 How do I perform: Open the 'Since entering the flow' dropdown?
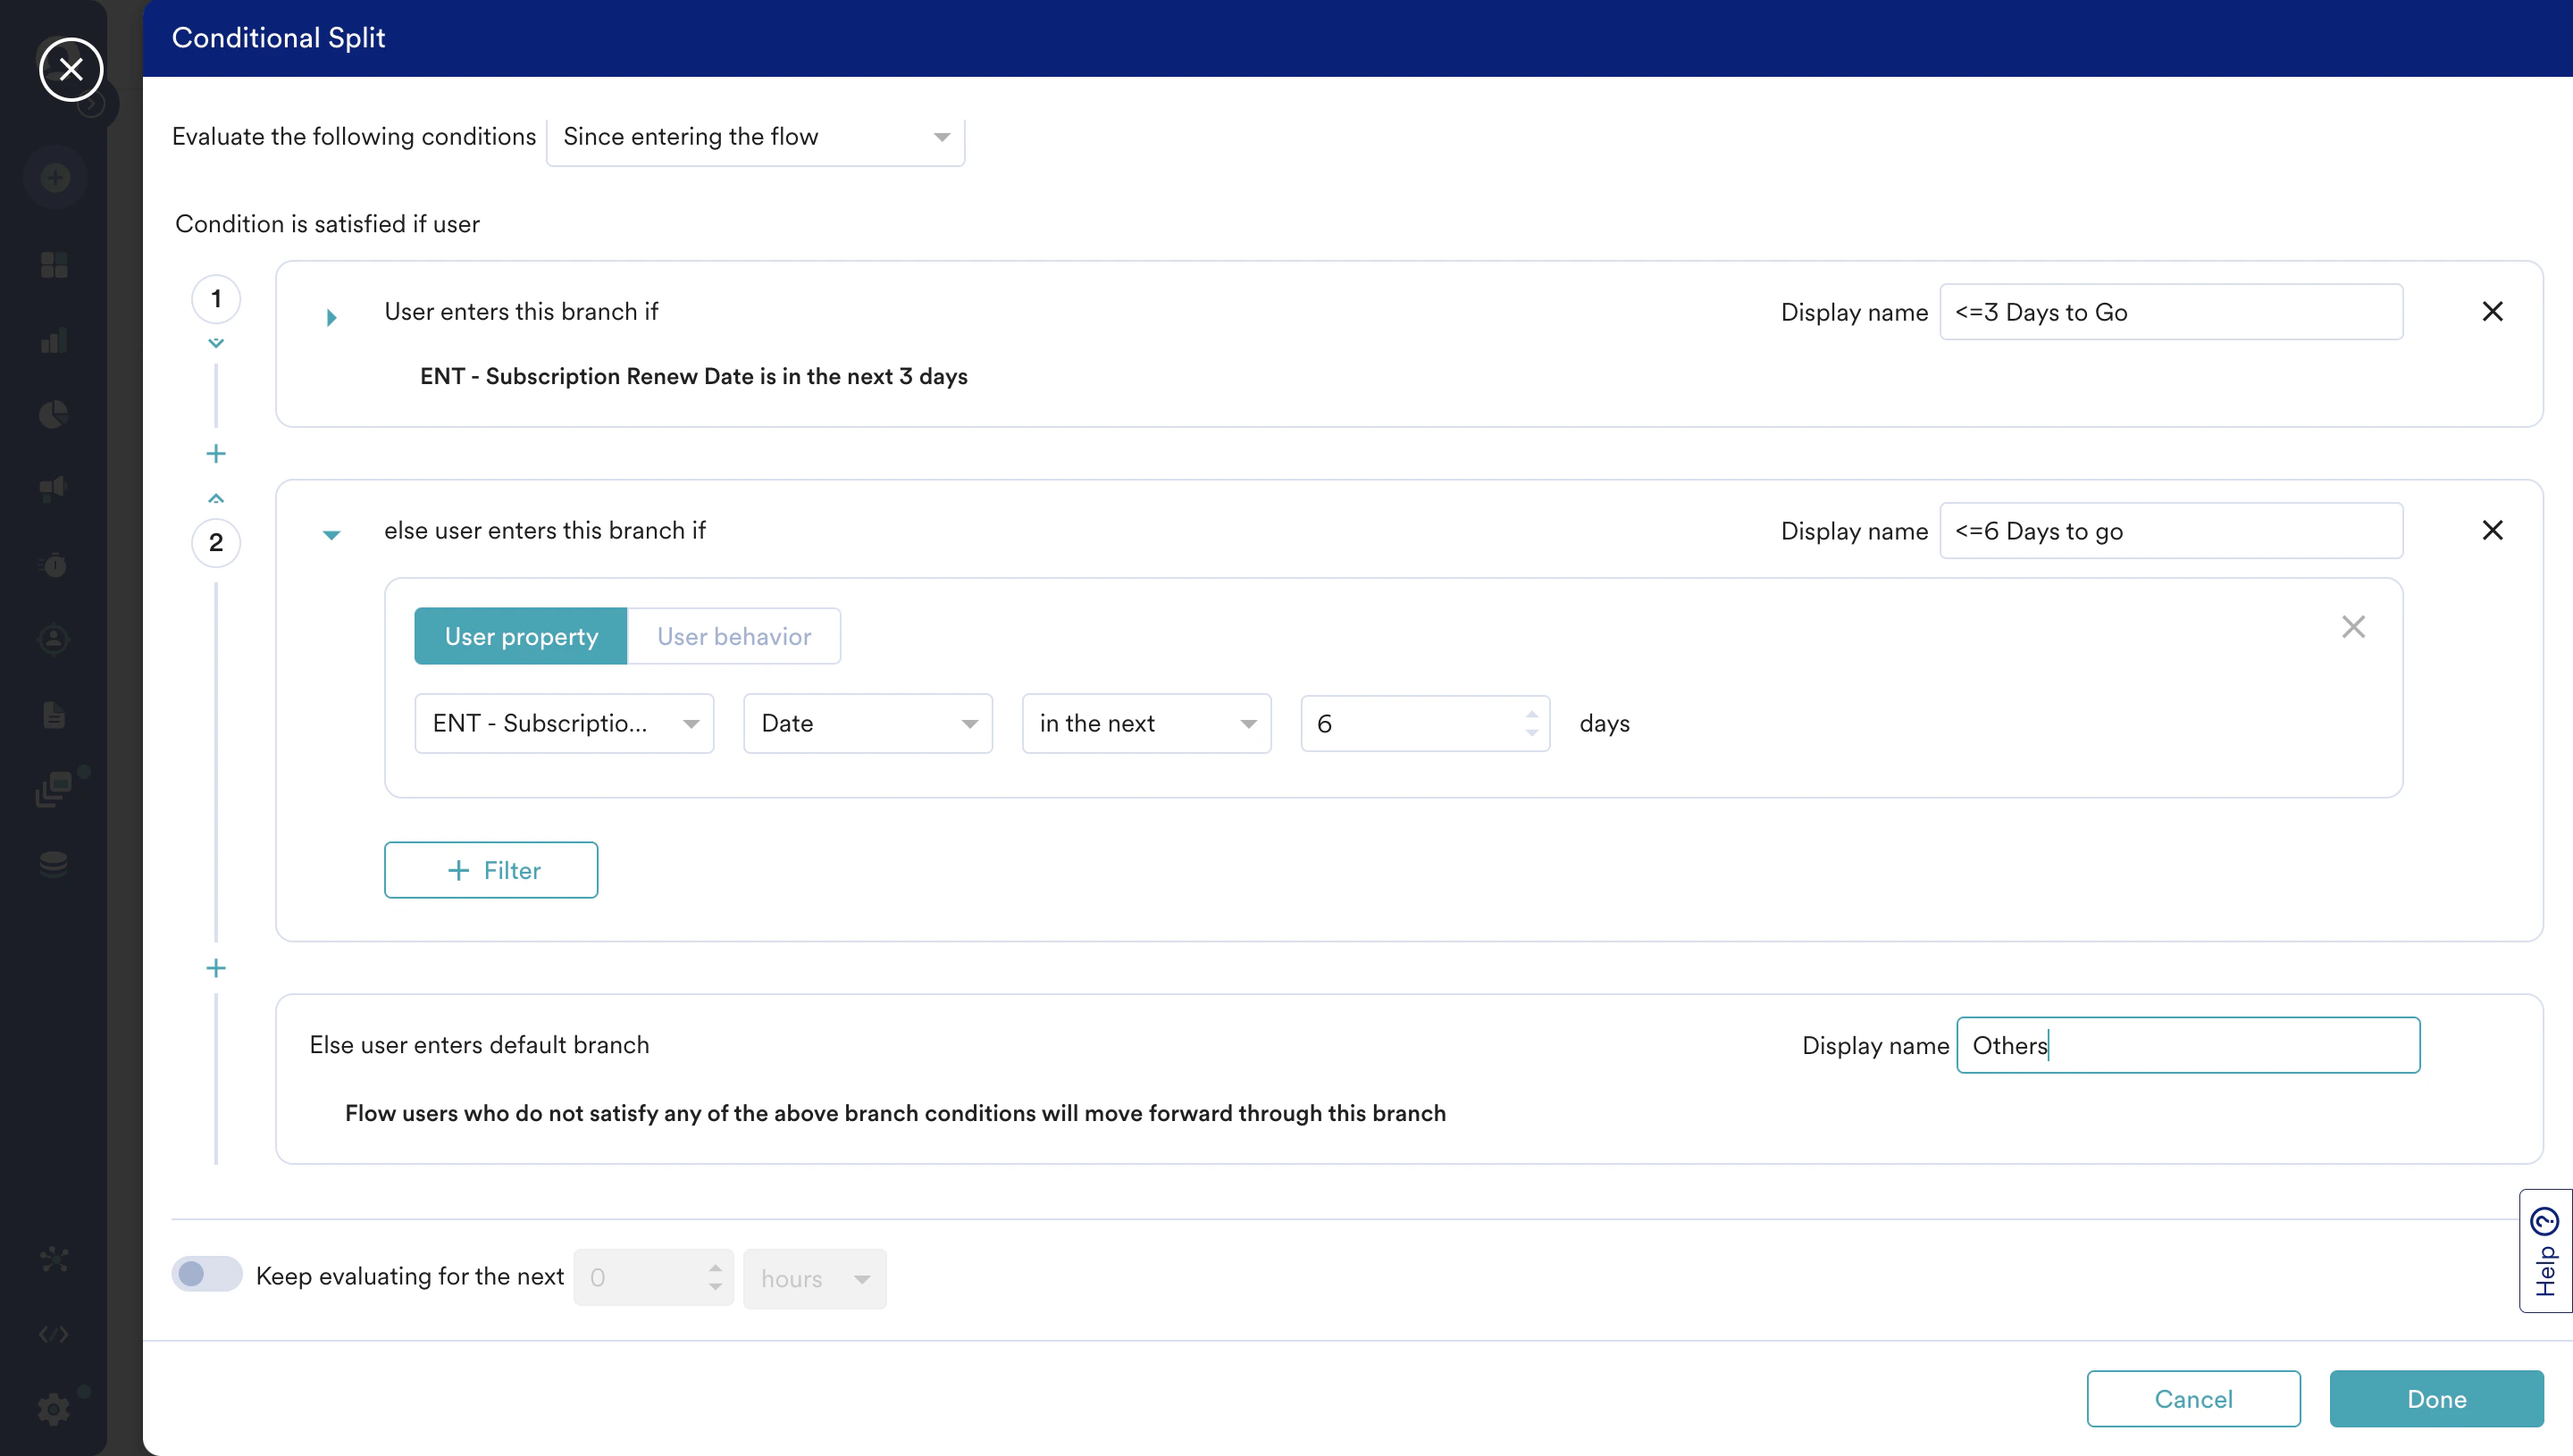[755, 137]
